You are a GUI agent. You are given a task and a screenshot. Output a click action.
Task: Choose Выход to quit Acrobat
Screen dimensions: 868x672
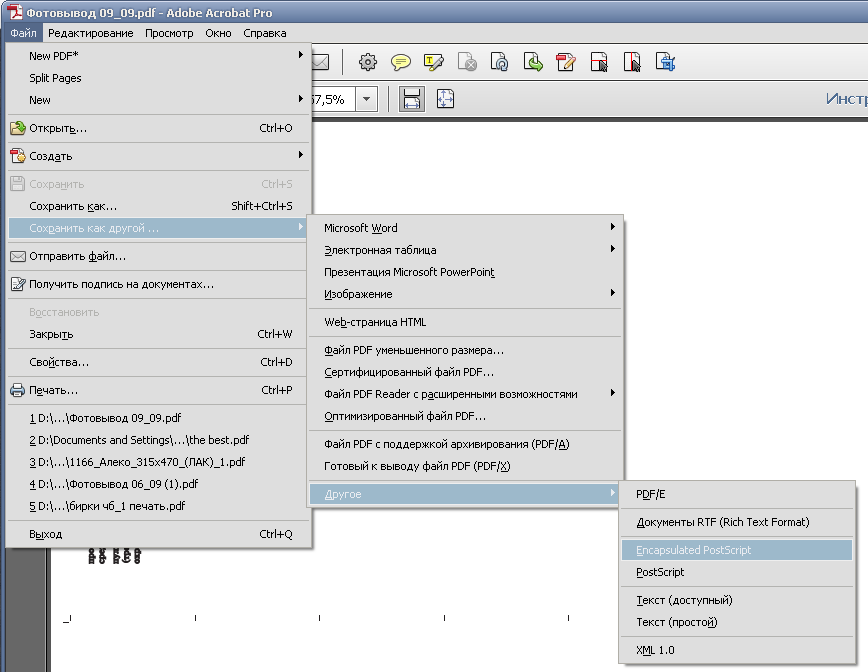point(158,534)
